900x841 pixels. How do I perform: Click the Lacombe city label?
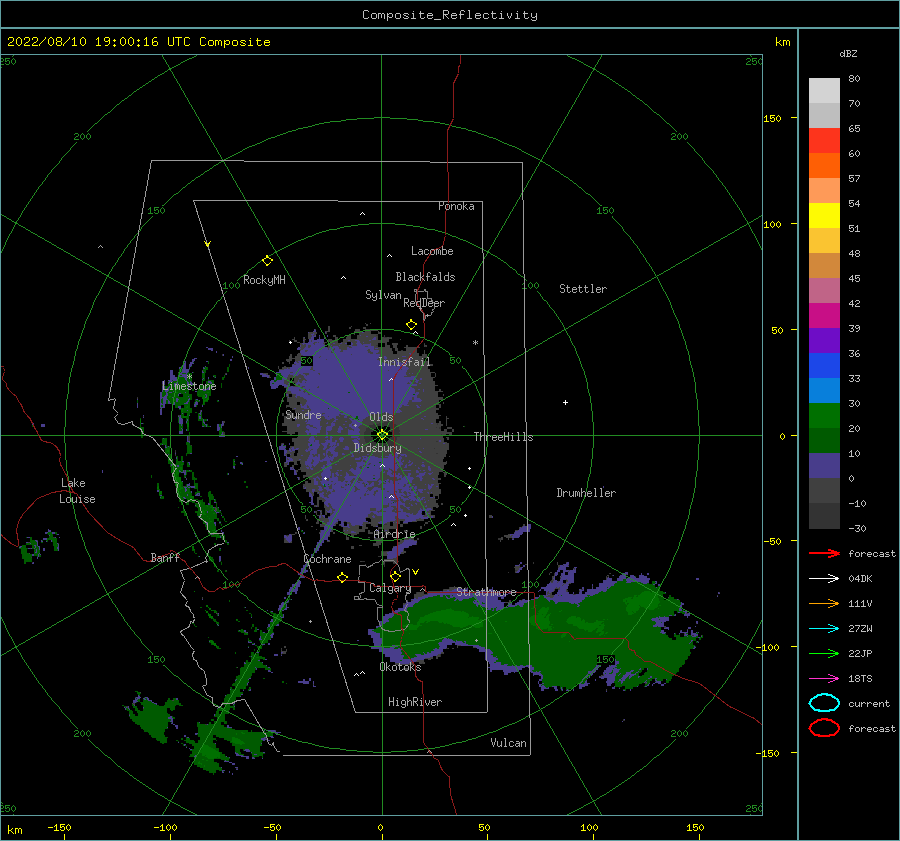432,251
